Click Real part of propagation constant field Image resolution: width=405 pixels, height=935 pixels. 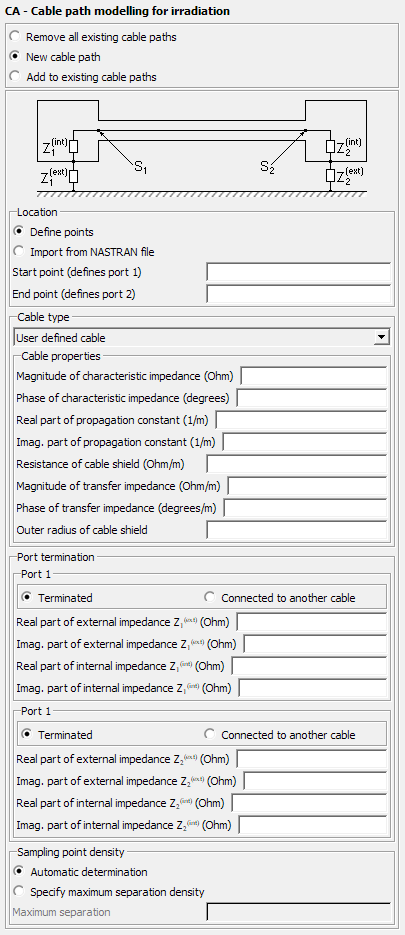pyautogui.click(x=301, y=420)
